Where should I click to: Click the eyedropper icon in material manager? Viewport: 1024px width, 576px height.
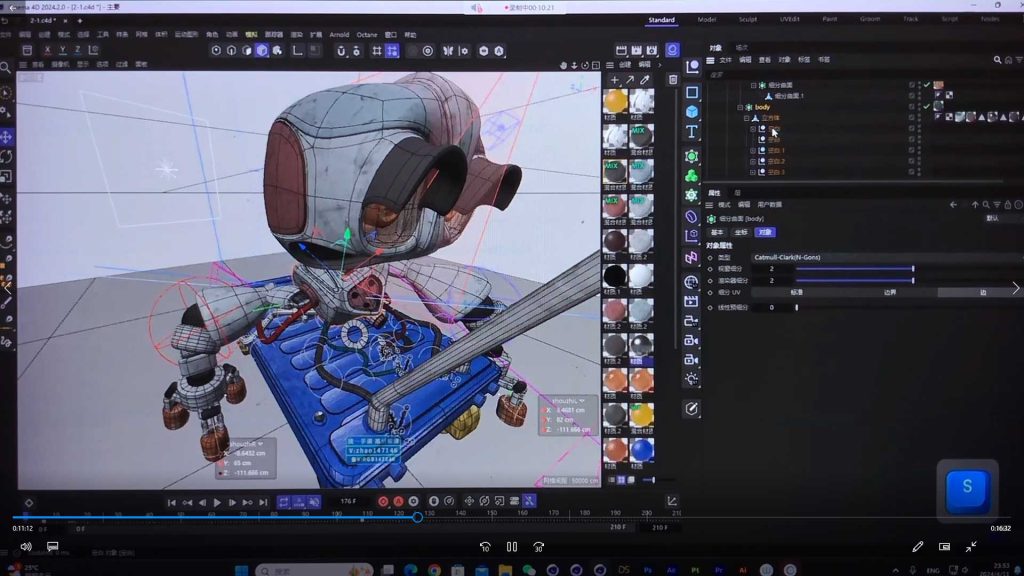[x=644, y=80]
